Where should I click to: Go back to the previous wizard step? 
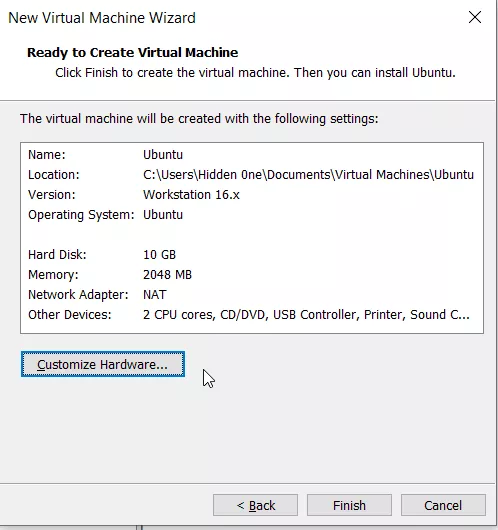[x=255, y=505]
